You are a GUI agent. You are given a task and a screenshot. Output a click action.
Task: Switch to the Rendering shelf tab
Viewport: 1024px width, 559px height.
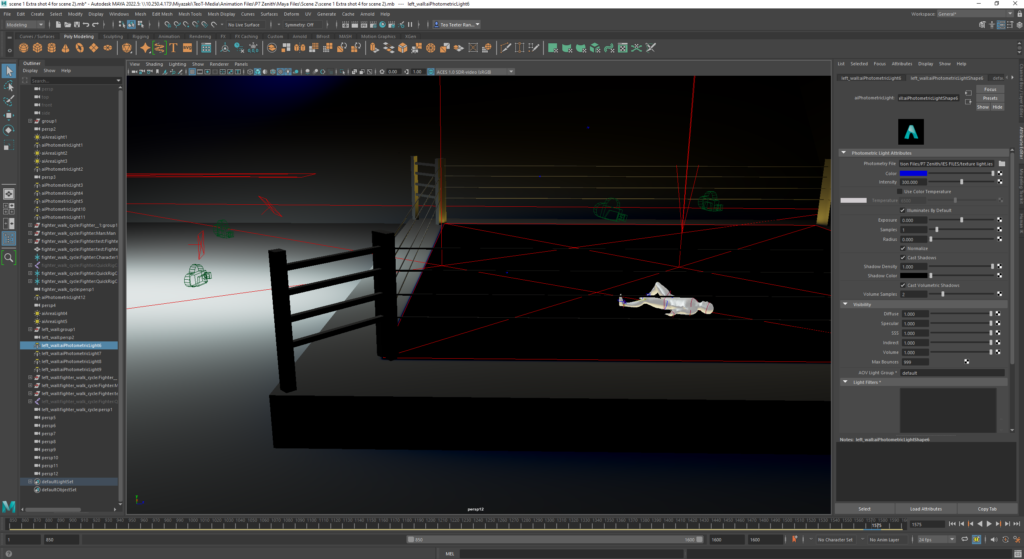click(198, 36)
